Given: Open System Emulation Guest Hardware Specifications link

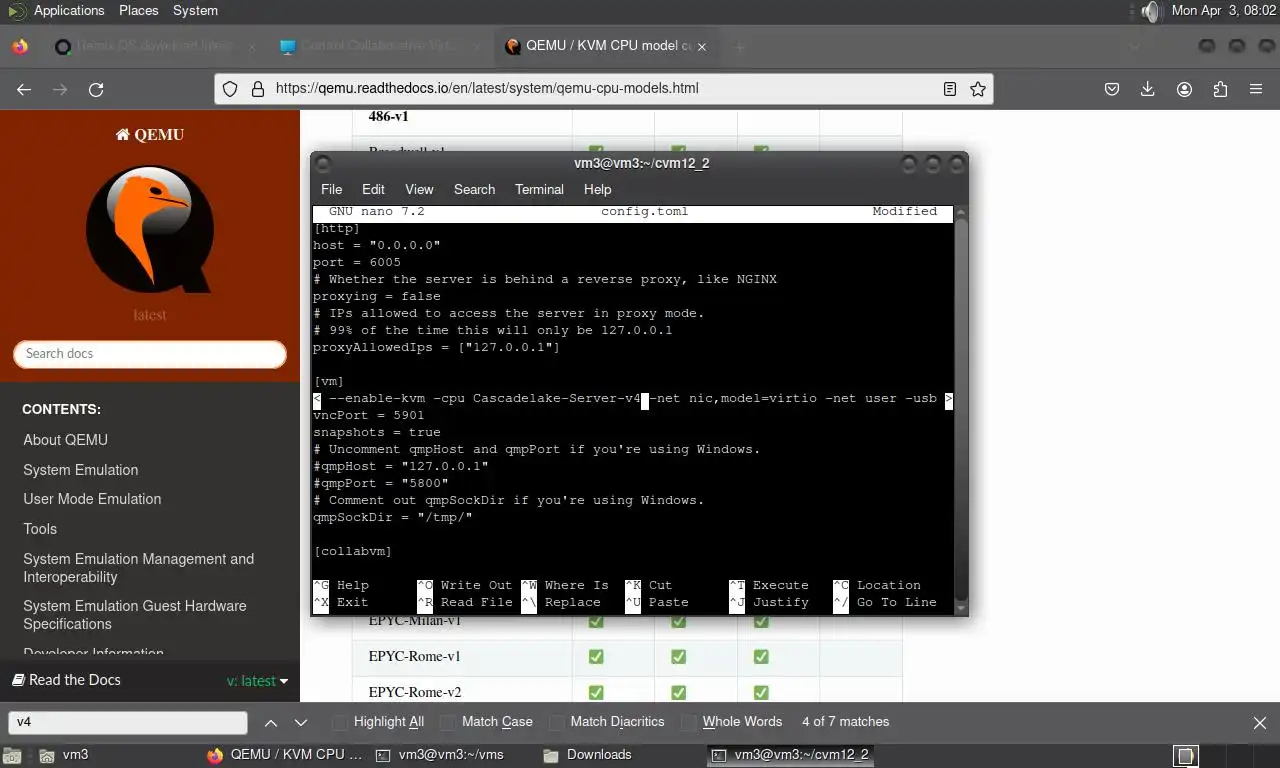Looking at the screenshot, I should point(135,615).
